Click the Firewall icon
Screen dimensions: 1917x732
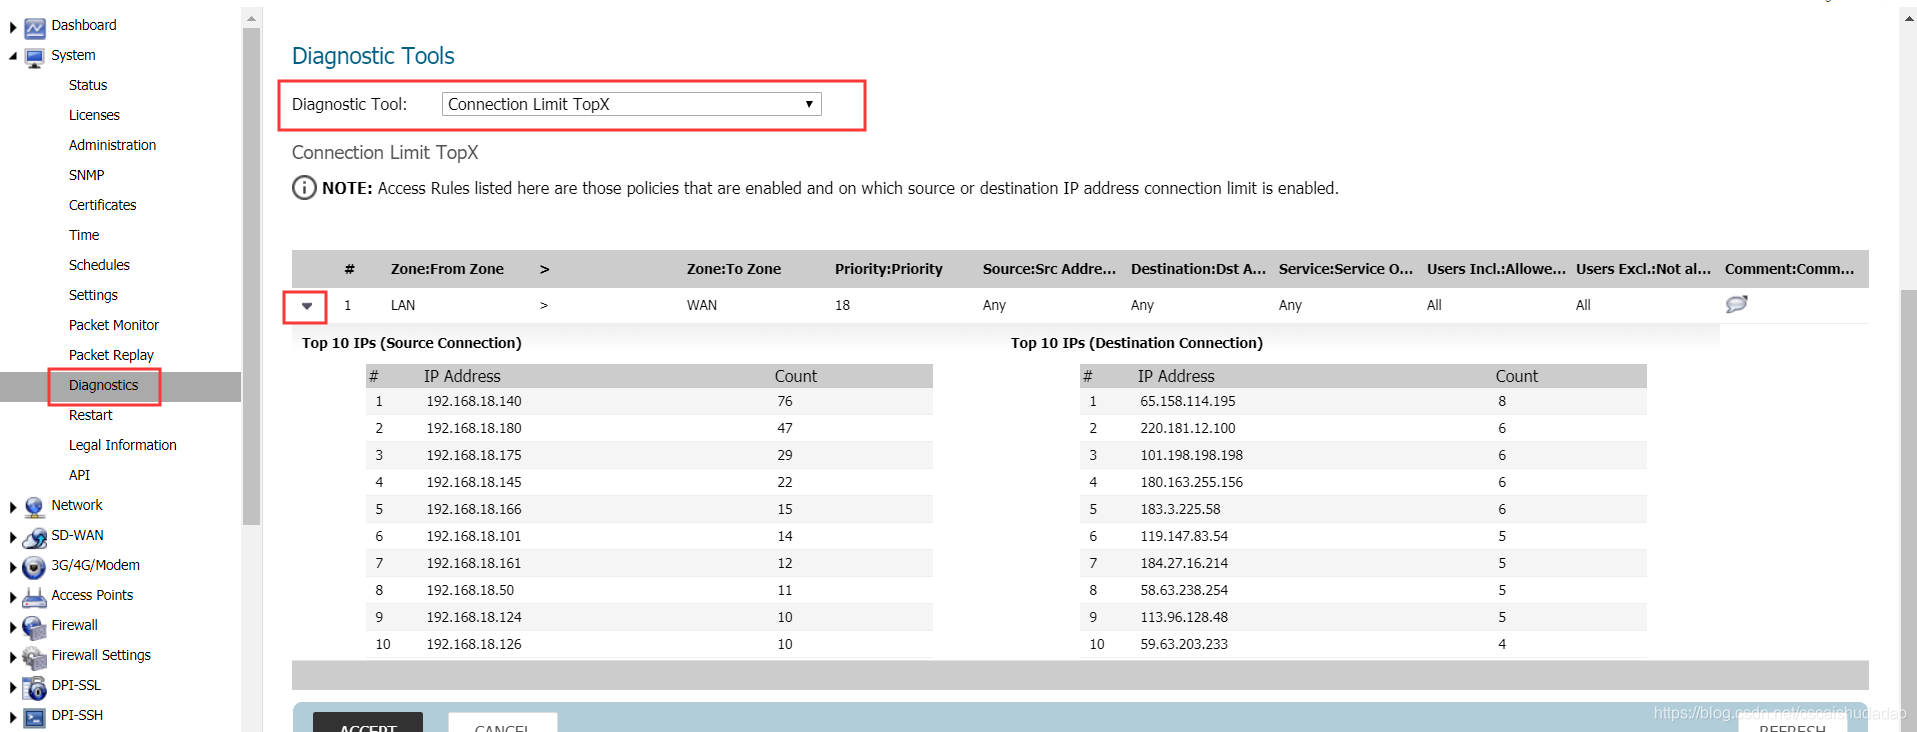(x=35, y=627)
